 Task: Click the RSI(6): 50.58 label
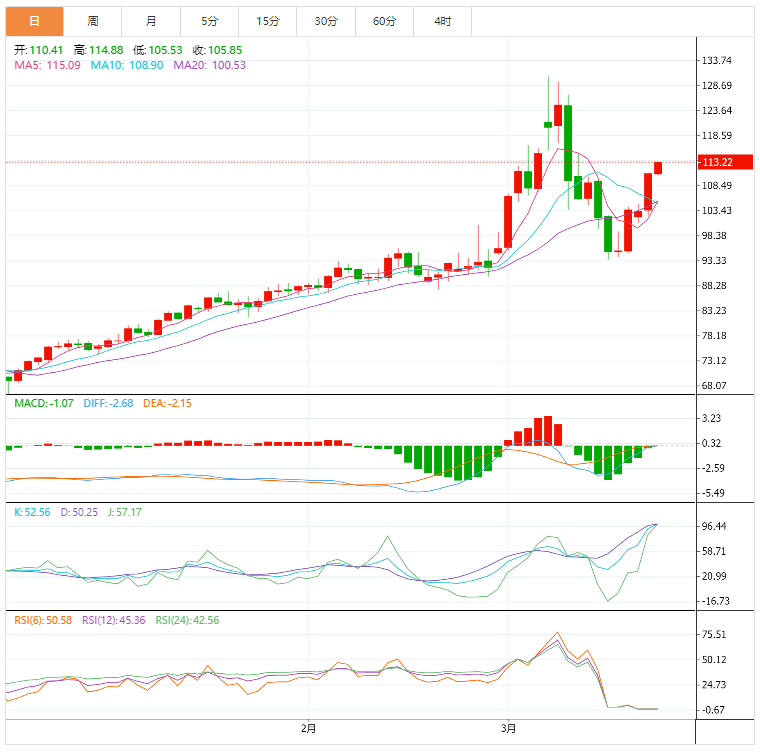coord(43,621)
